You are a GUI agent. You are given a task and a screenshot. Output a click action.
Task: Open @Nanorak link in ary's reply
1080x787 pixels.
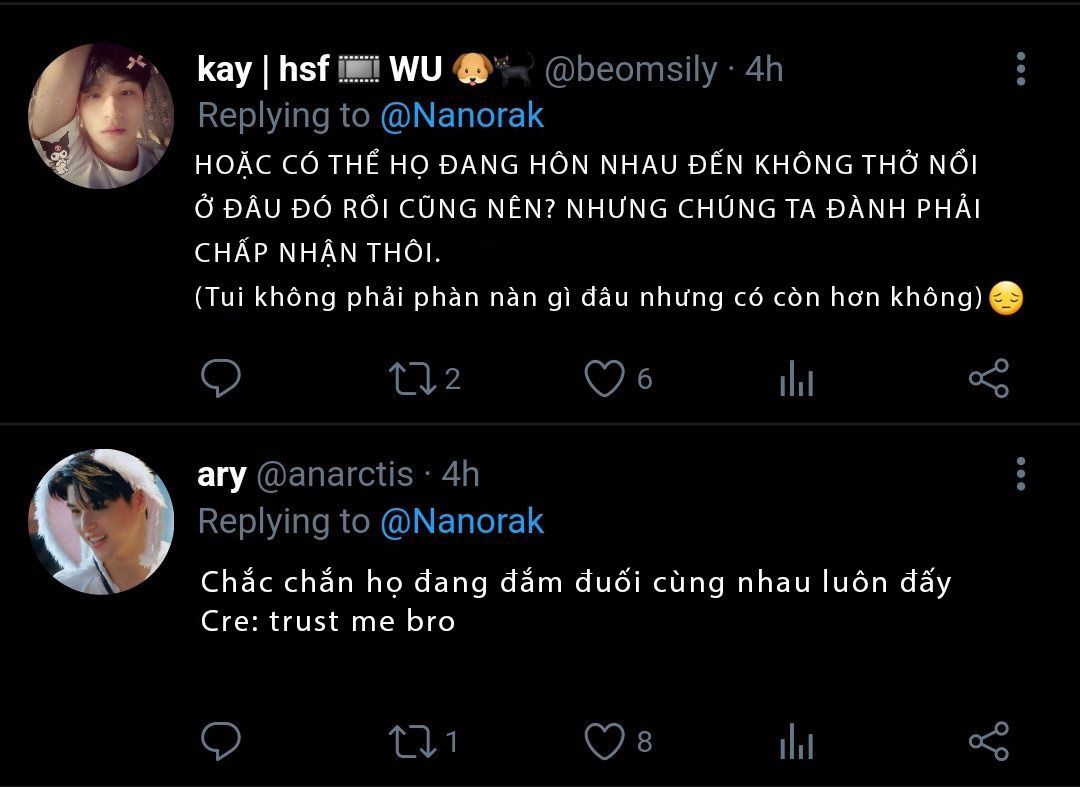[x=461, y=521]
